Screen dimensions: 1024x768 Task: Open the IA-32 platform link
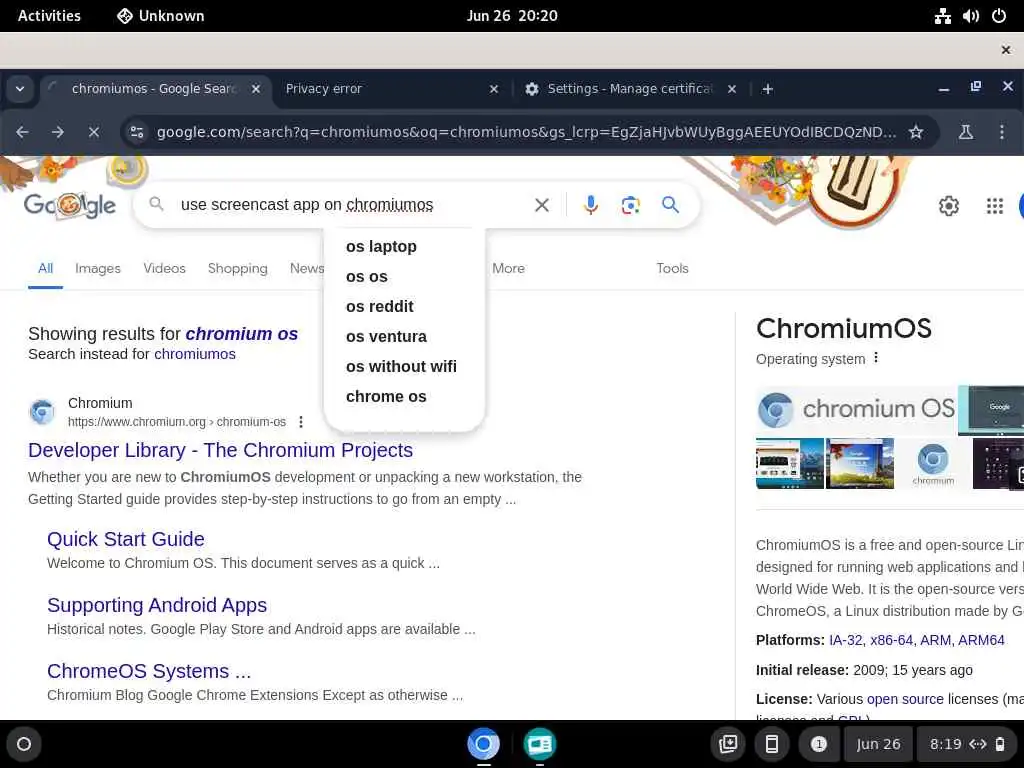[846, 640]
